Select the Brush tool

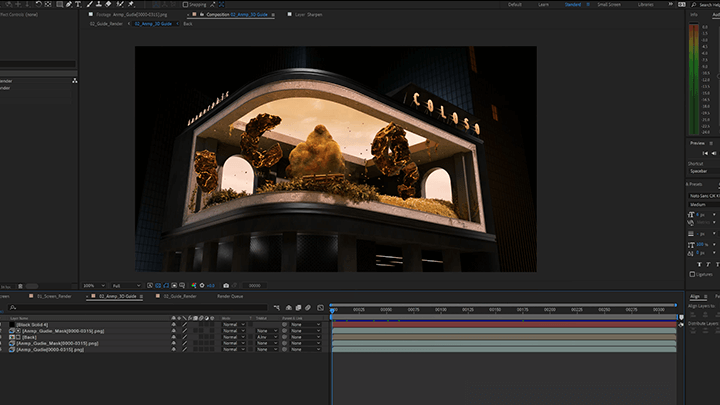(x=90, y=4)
